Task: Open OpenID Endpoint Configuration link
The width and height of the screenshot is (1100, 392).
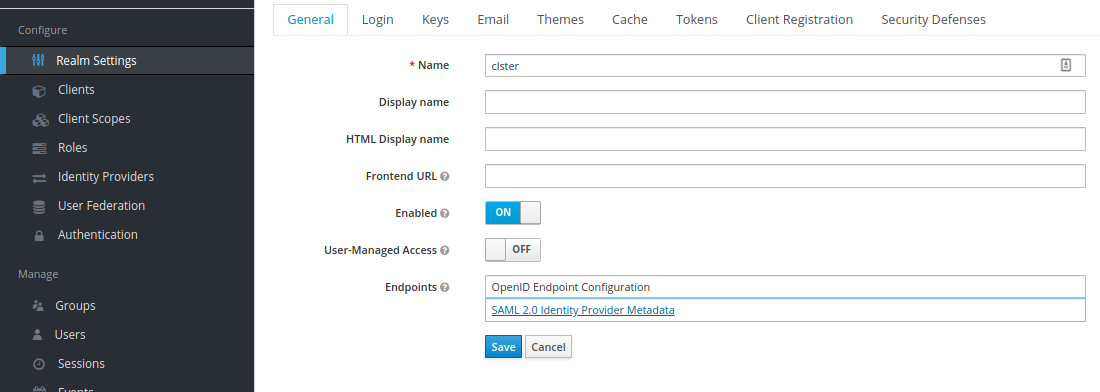Action: click(x=570, y=287)
